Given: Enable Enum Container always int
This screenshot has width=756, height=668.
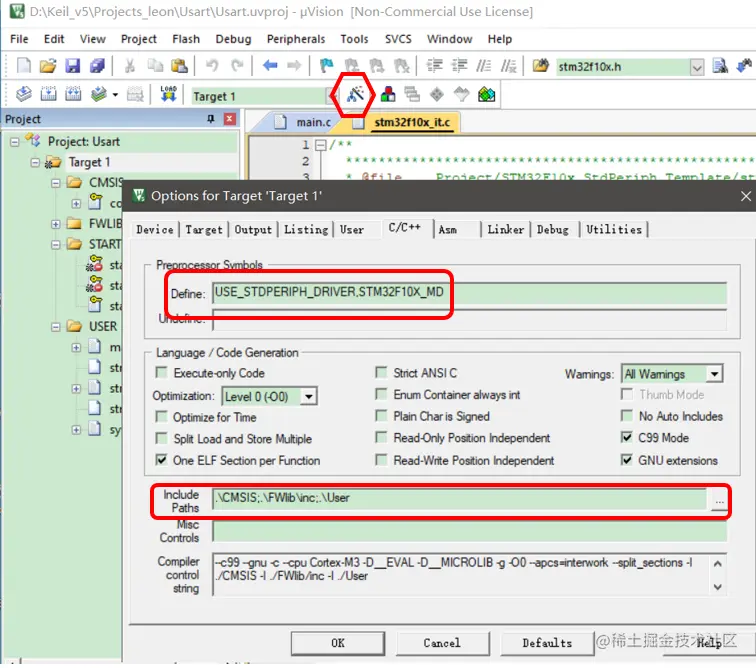Looking at the screenshot, I should [x=381, y=394].
